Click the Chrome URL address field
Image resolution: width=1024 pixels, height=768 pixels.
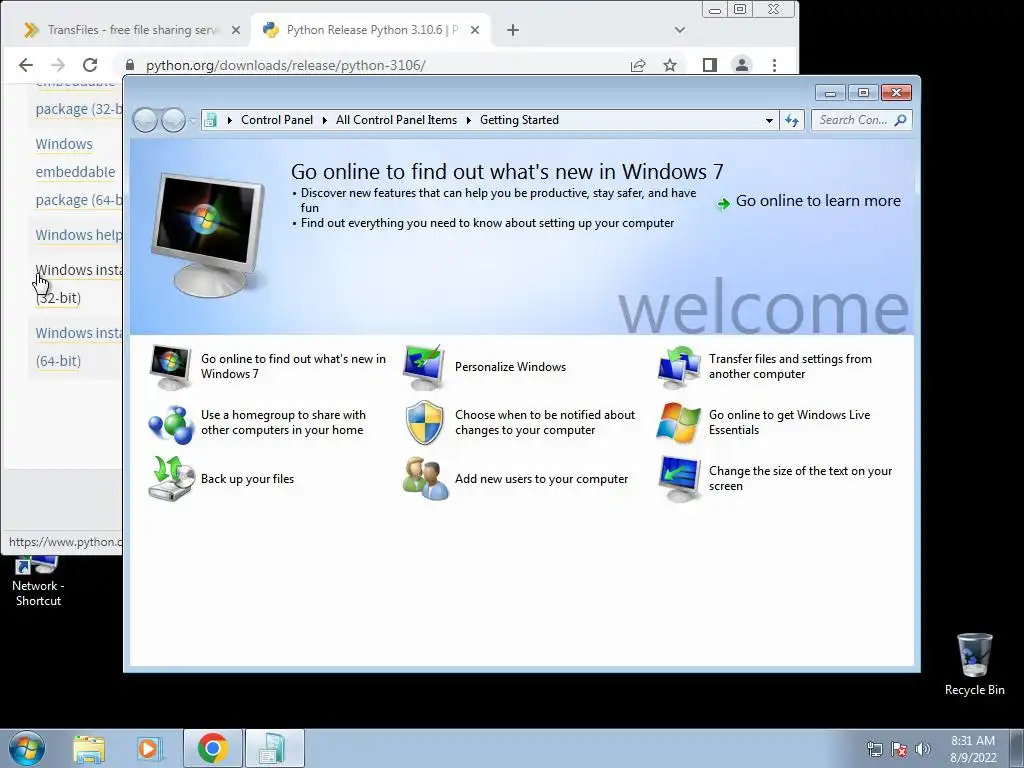pos(285,65)
